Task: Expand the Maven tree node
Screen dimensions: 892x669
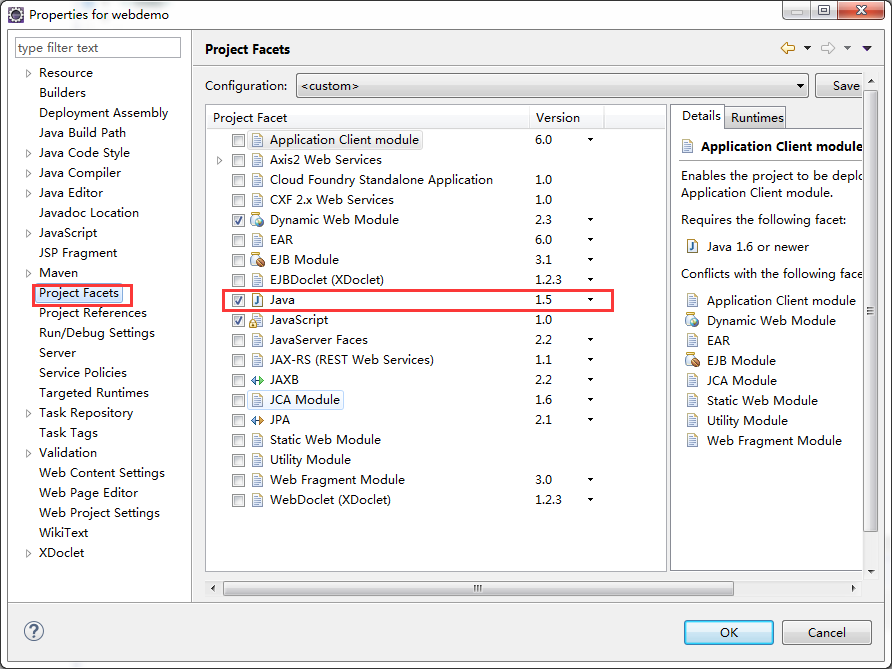Action: 28,274
